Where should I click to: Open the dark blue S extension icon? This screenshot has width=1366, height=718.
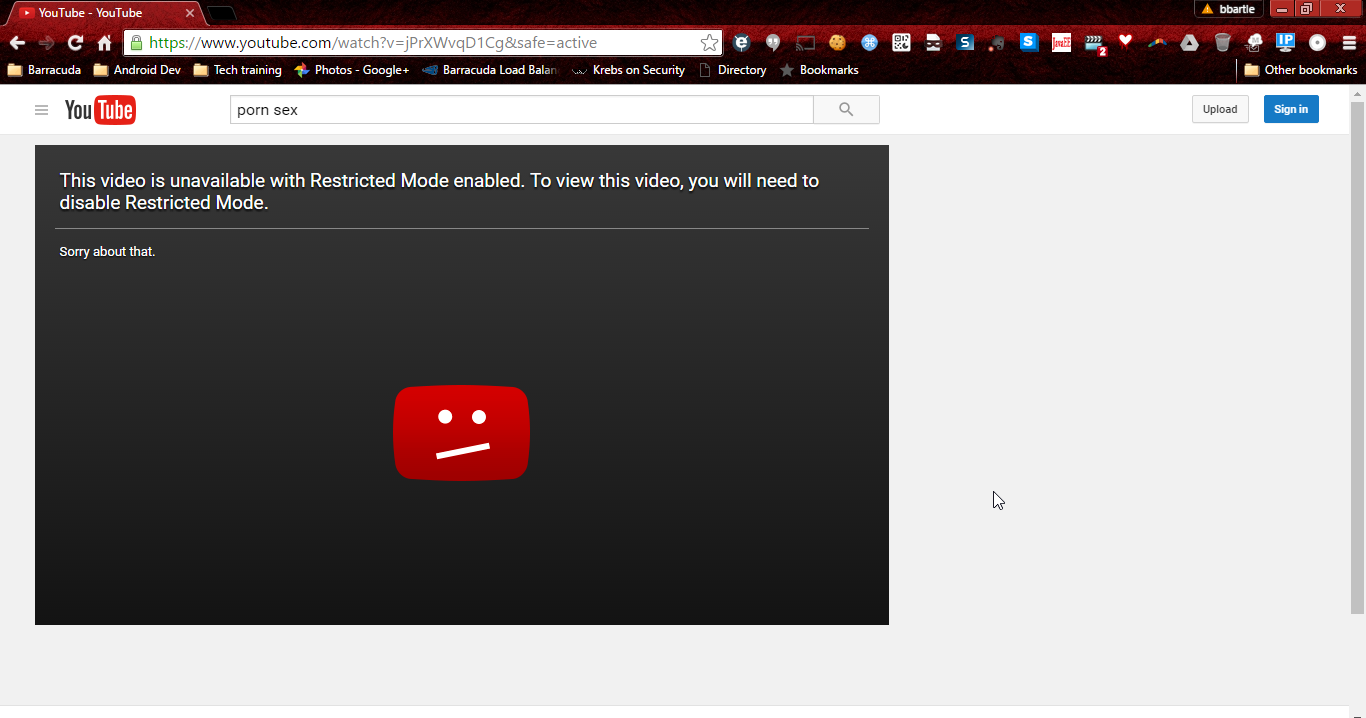[965, 43]
